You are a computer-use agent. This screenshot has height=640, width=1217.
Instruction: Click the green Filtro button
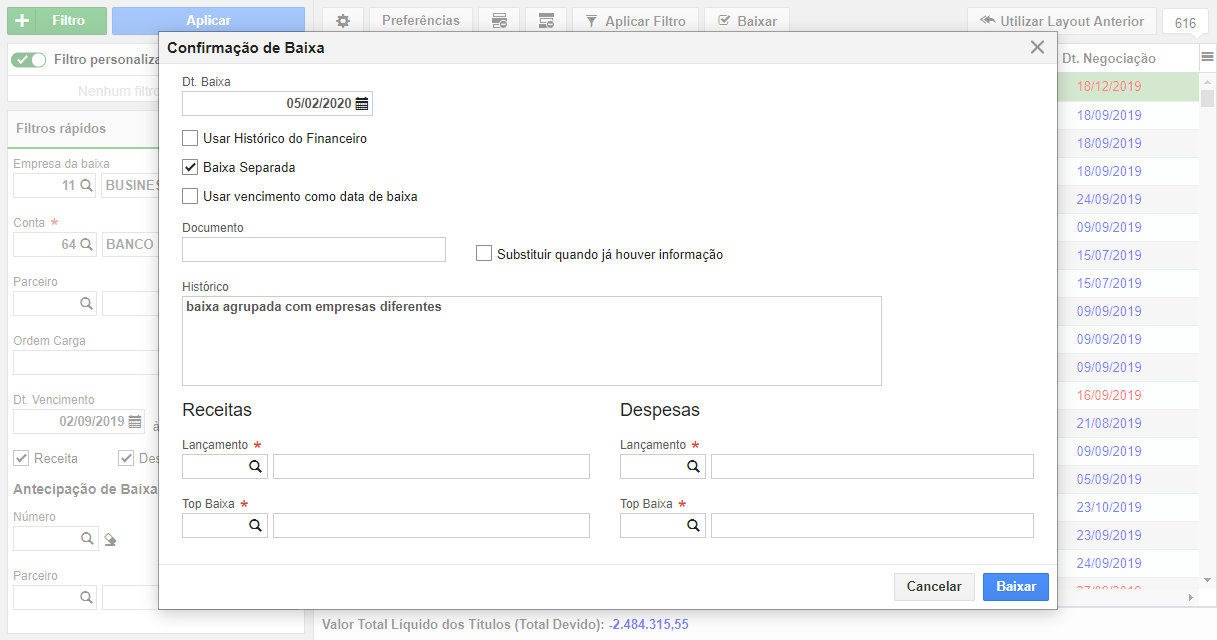point(57,20)
